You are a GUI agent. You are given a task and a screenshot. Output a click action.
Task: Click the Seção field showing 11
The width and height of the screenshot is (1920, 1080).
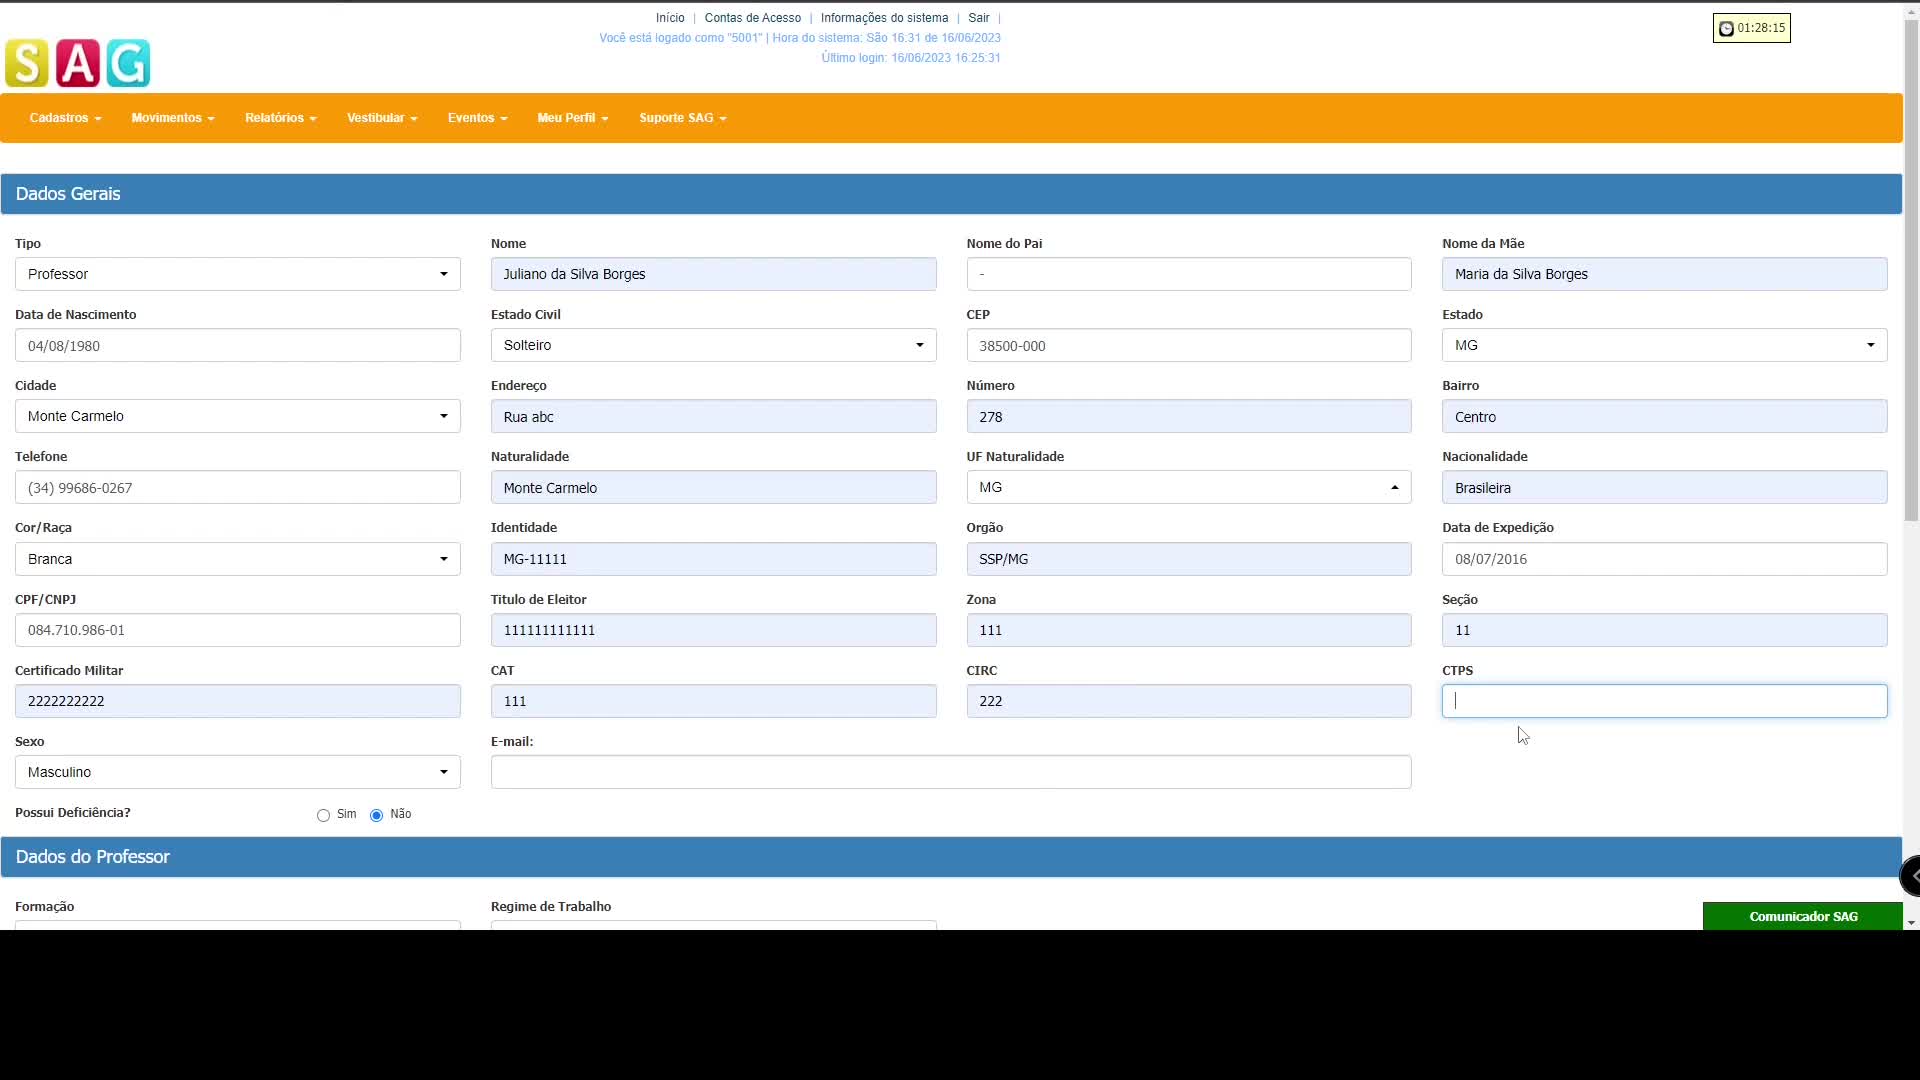tap(1664, 630)
